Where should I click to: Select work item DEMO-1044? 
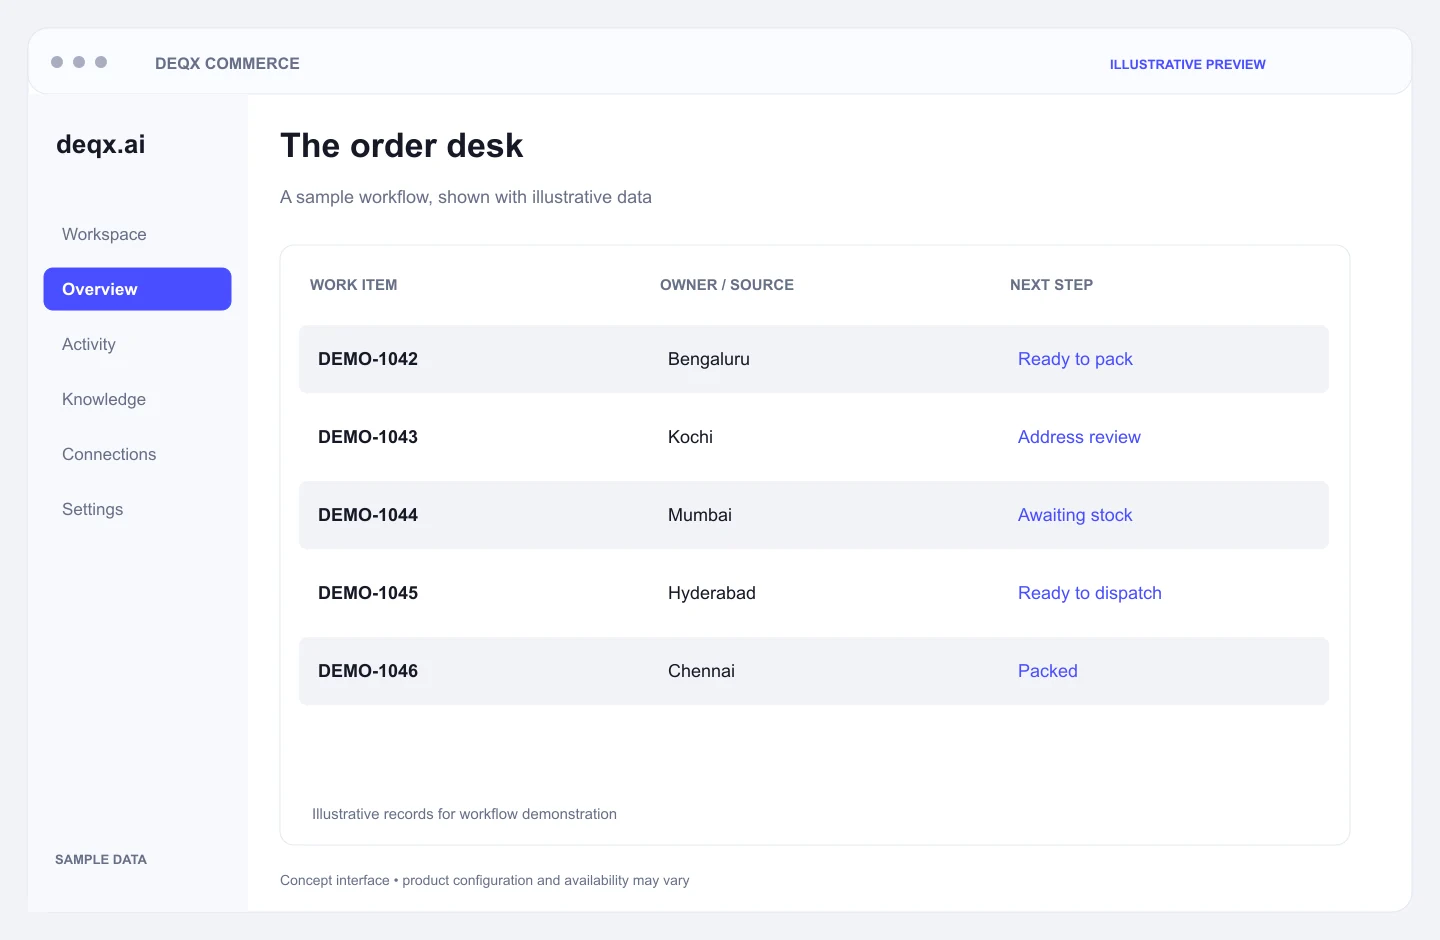[x=368, y=515]
